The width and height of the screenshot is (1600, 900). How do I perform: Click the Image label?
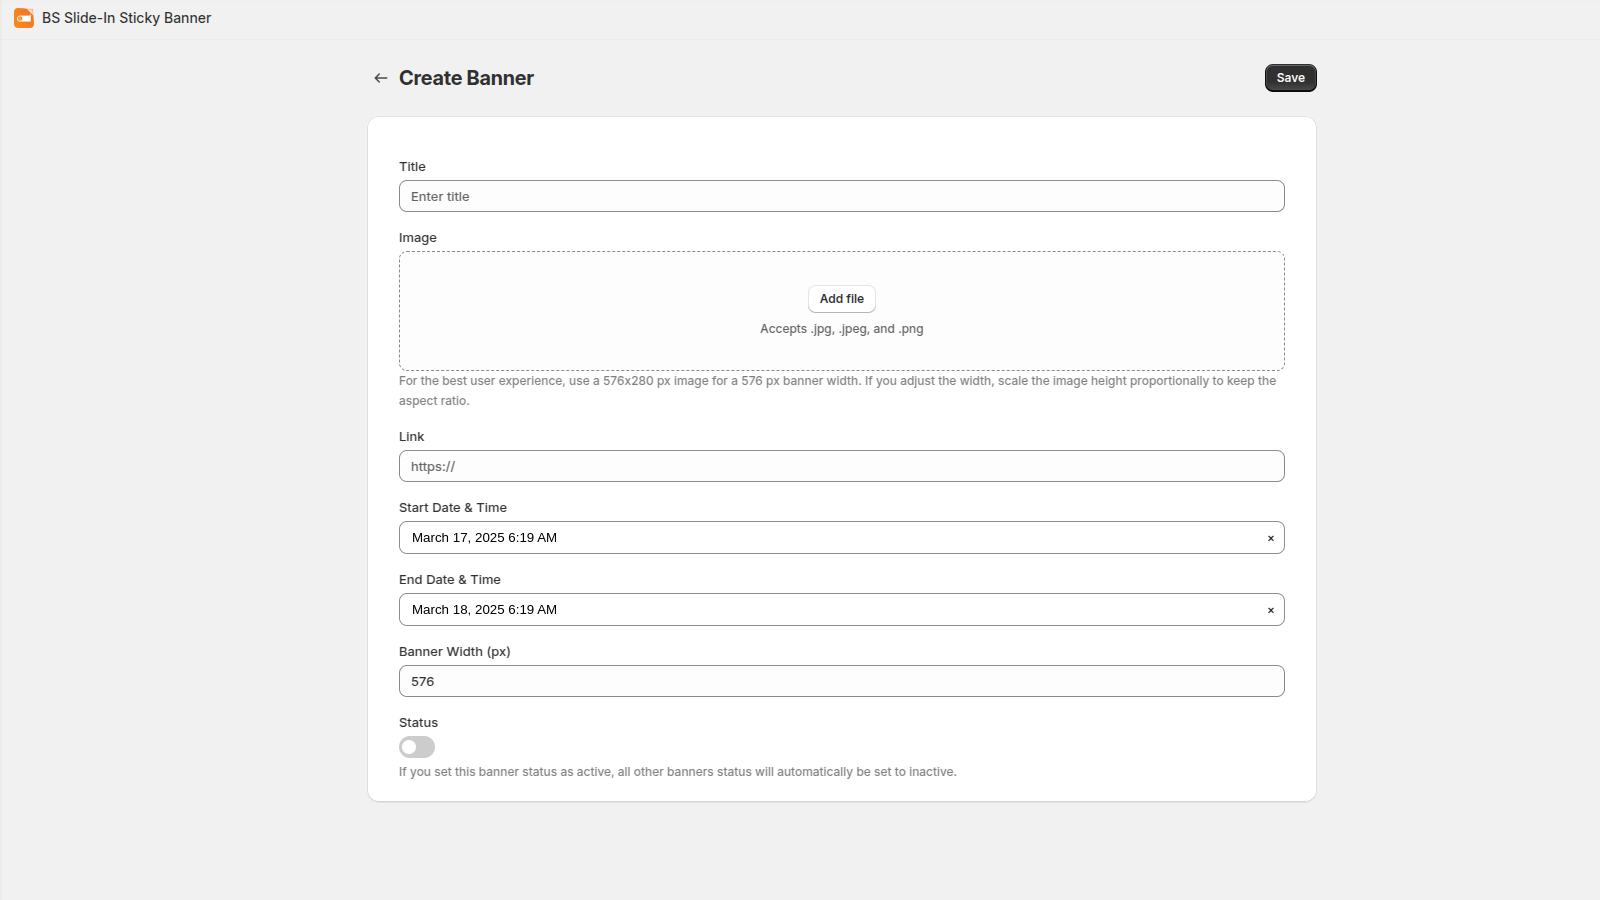[x=418, y=237]
